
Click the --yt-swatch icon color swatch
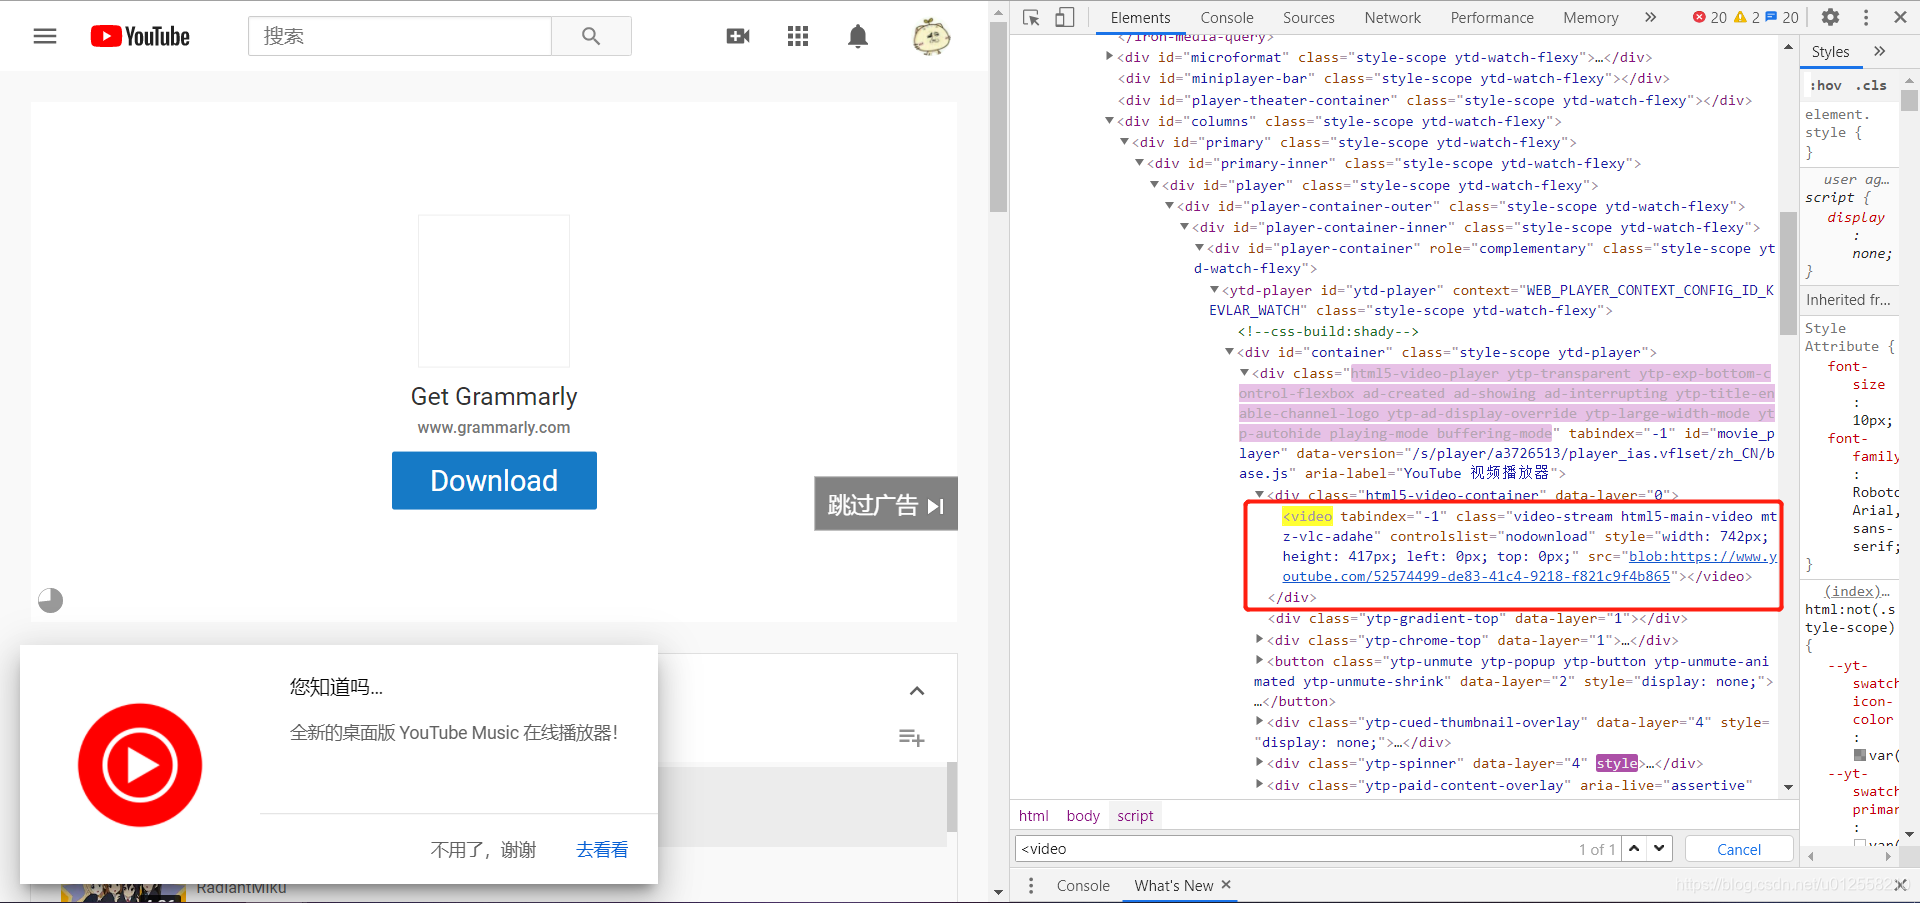pyautogui.click(x=1860, y=755)
